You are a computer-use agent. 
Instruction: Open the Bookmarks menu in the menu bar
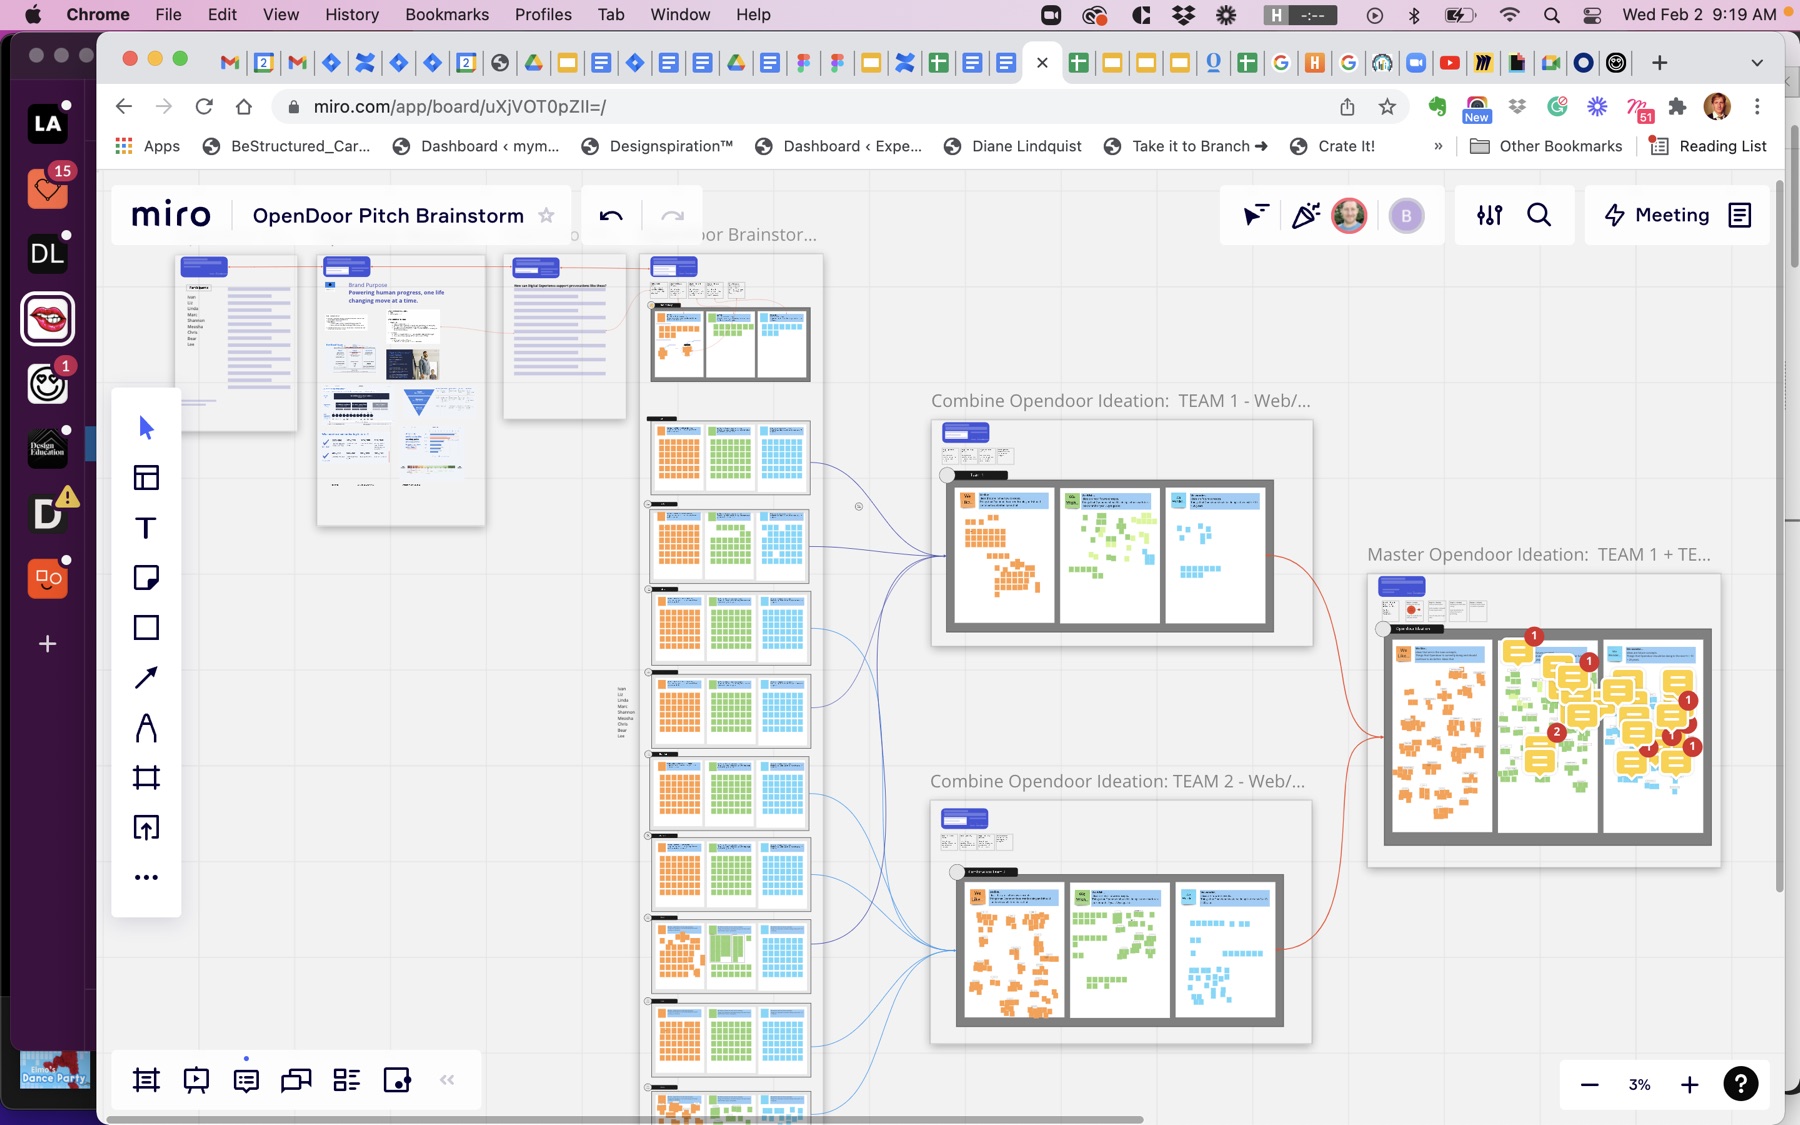coord(447,14)
